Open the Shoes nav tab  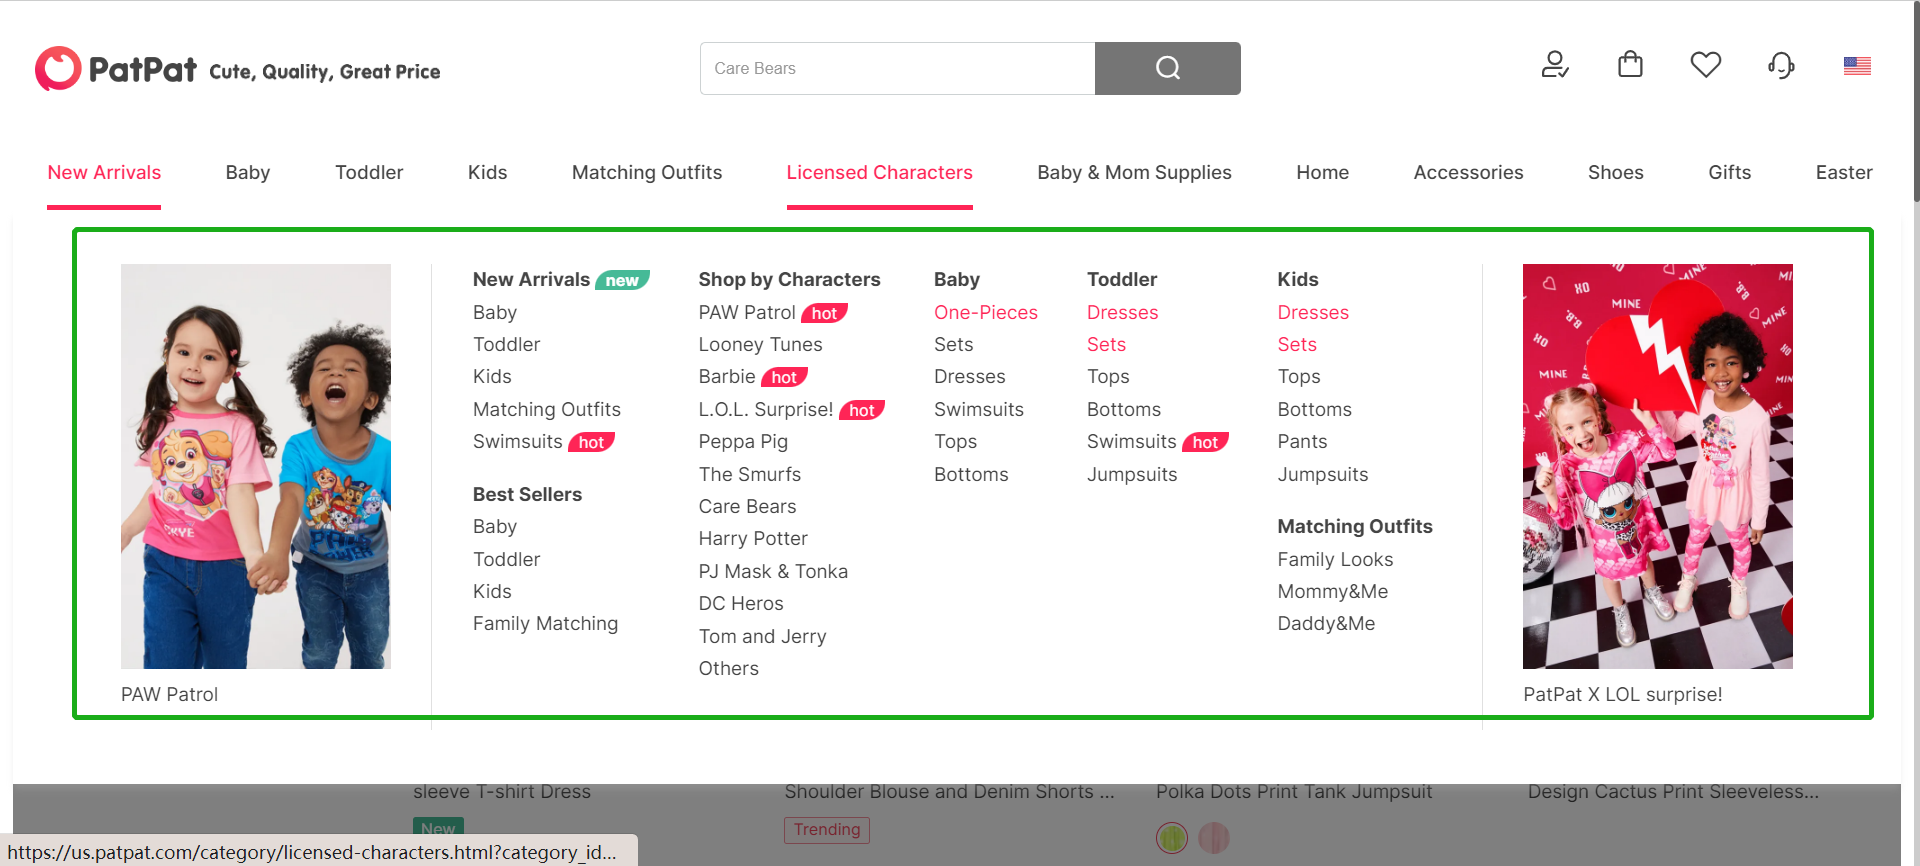point(1615,172)
